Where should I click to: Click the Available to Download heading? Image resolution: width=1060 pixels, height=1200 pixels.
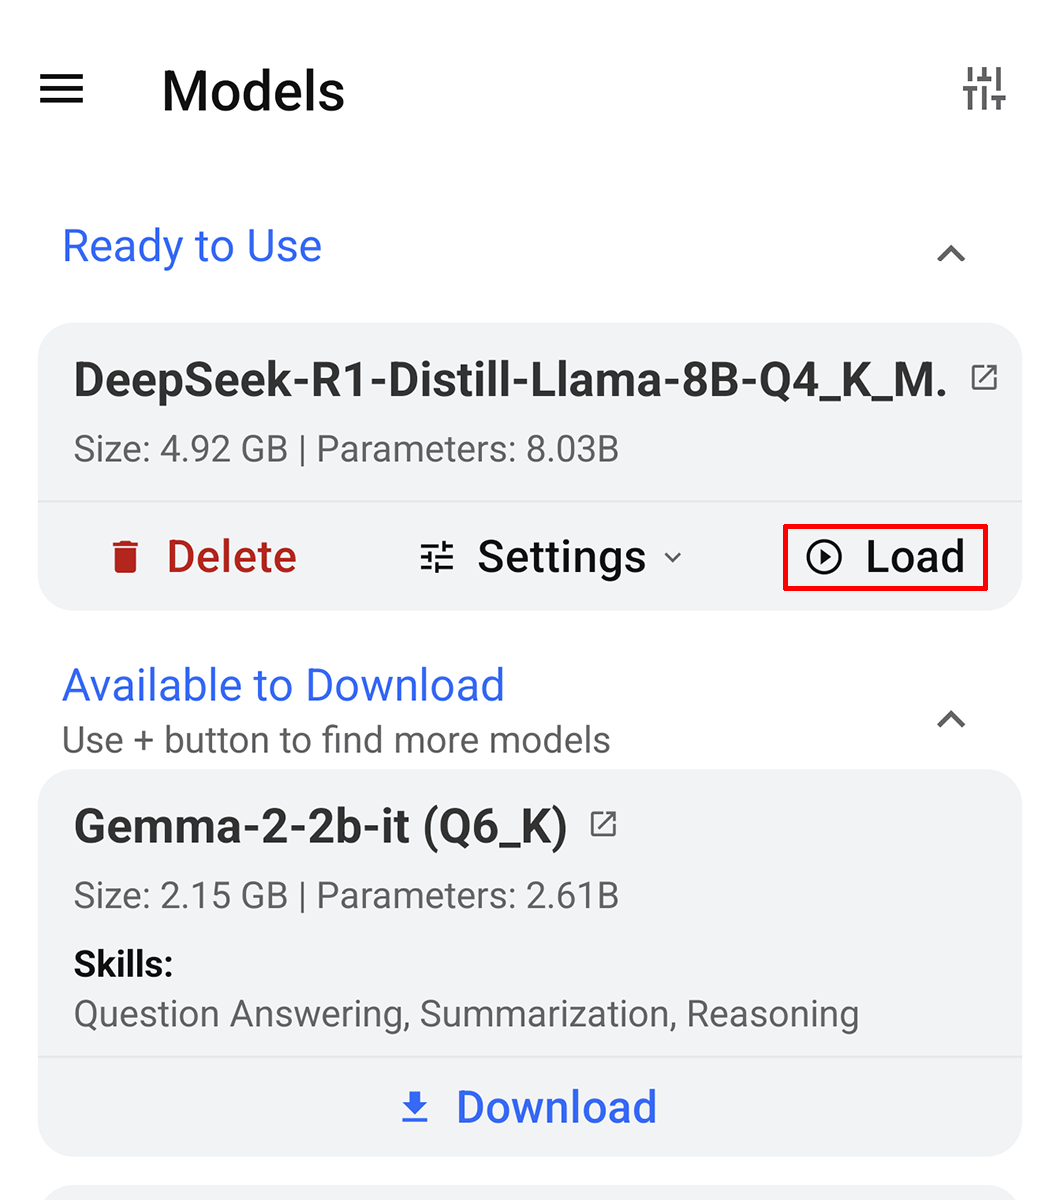click(283, 685)
